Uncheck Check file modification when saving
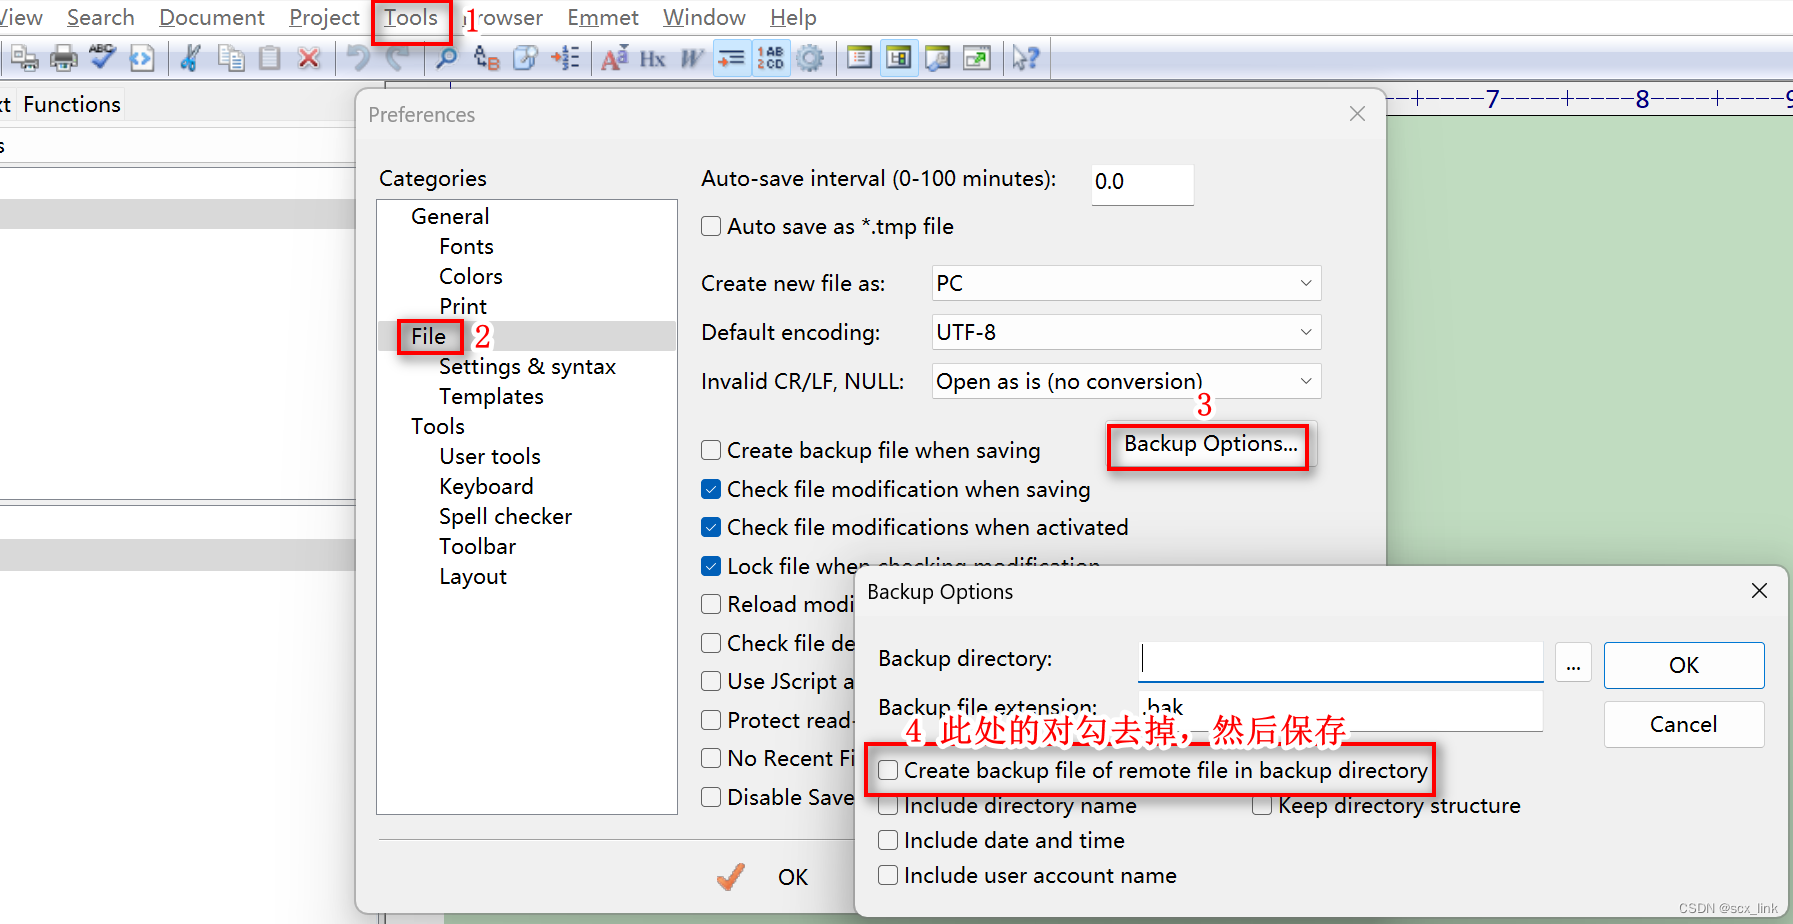 [x=711, y=489]
